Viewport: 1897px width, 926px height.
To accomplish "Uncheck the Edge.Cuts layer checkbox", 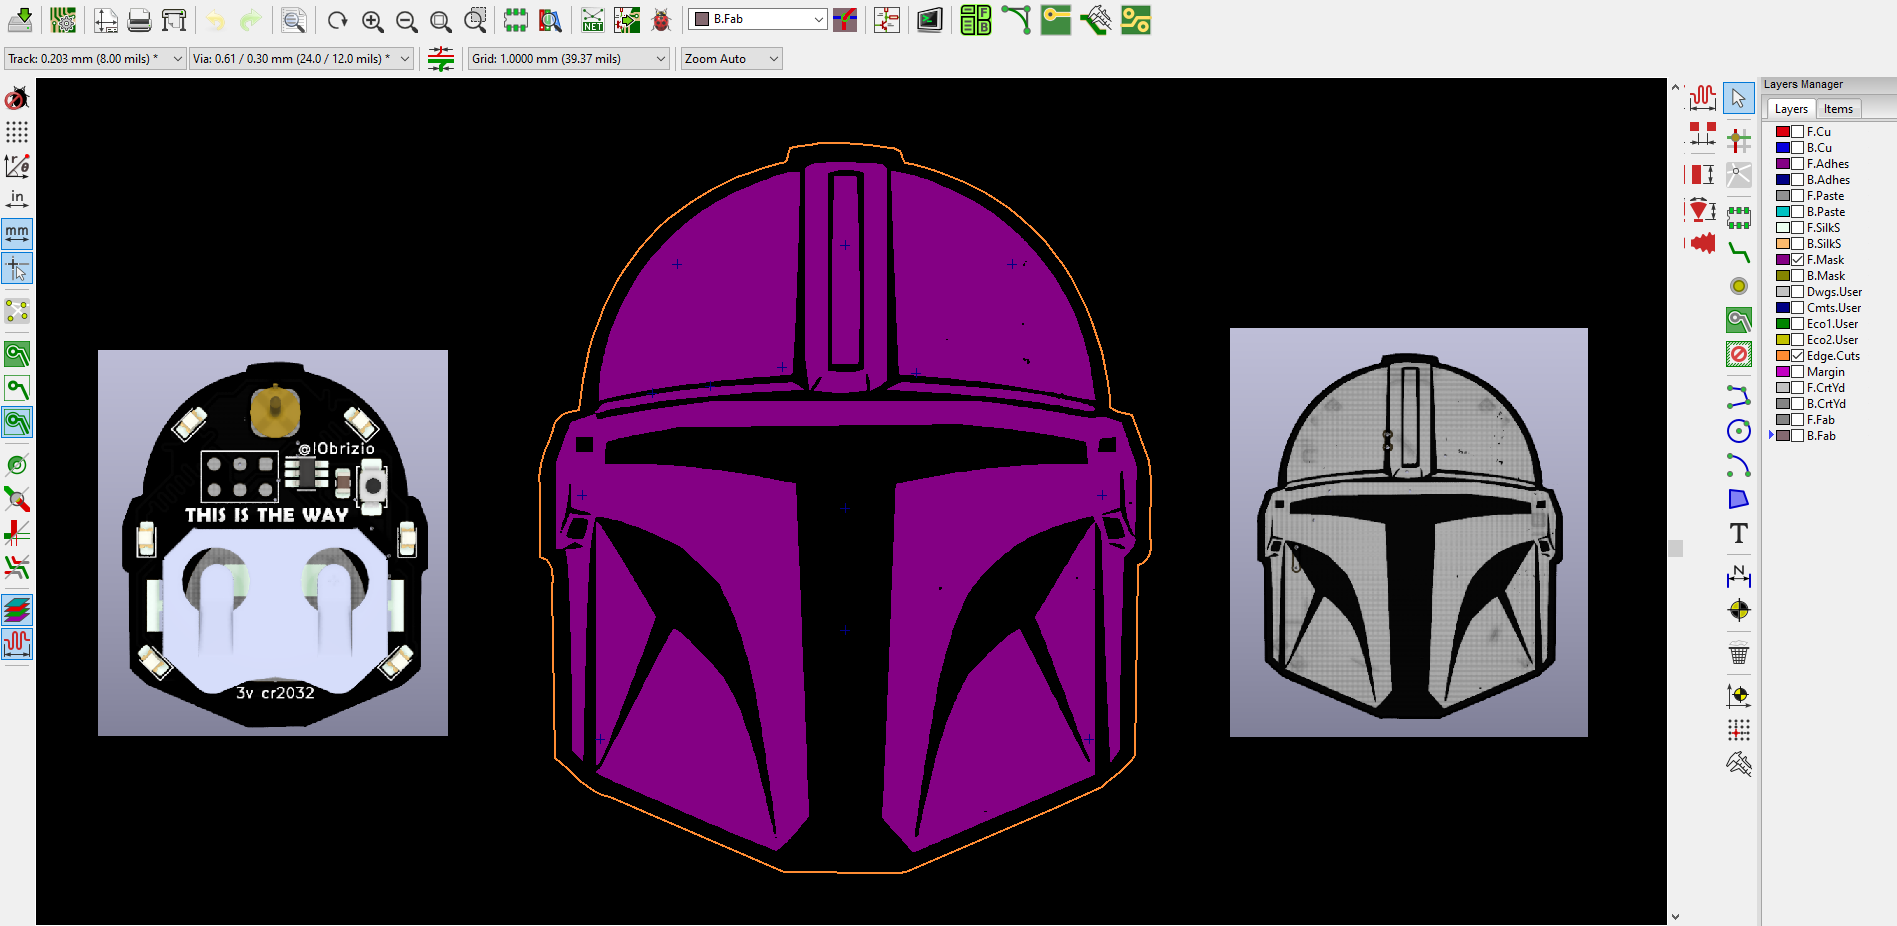I will [x=1797, y=356].
